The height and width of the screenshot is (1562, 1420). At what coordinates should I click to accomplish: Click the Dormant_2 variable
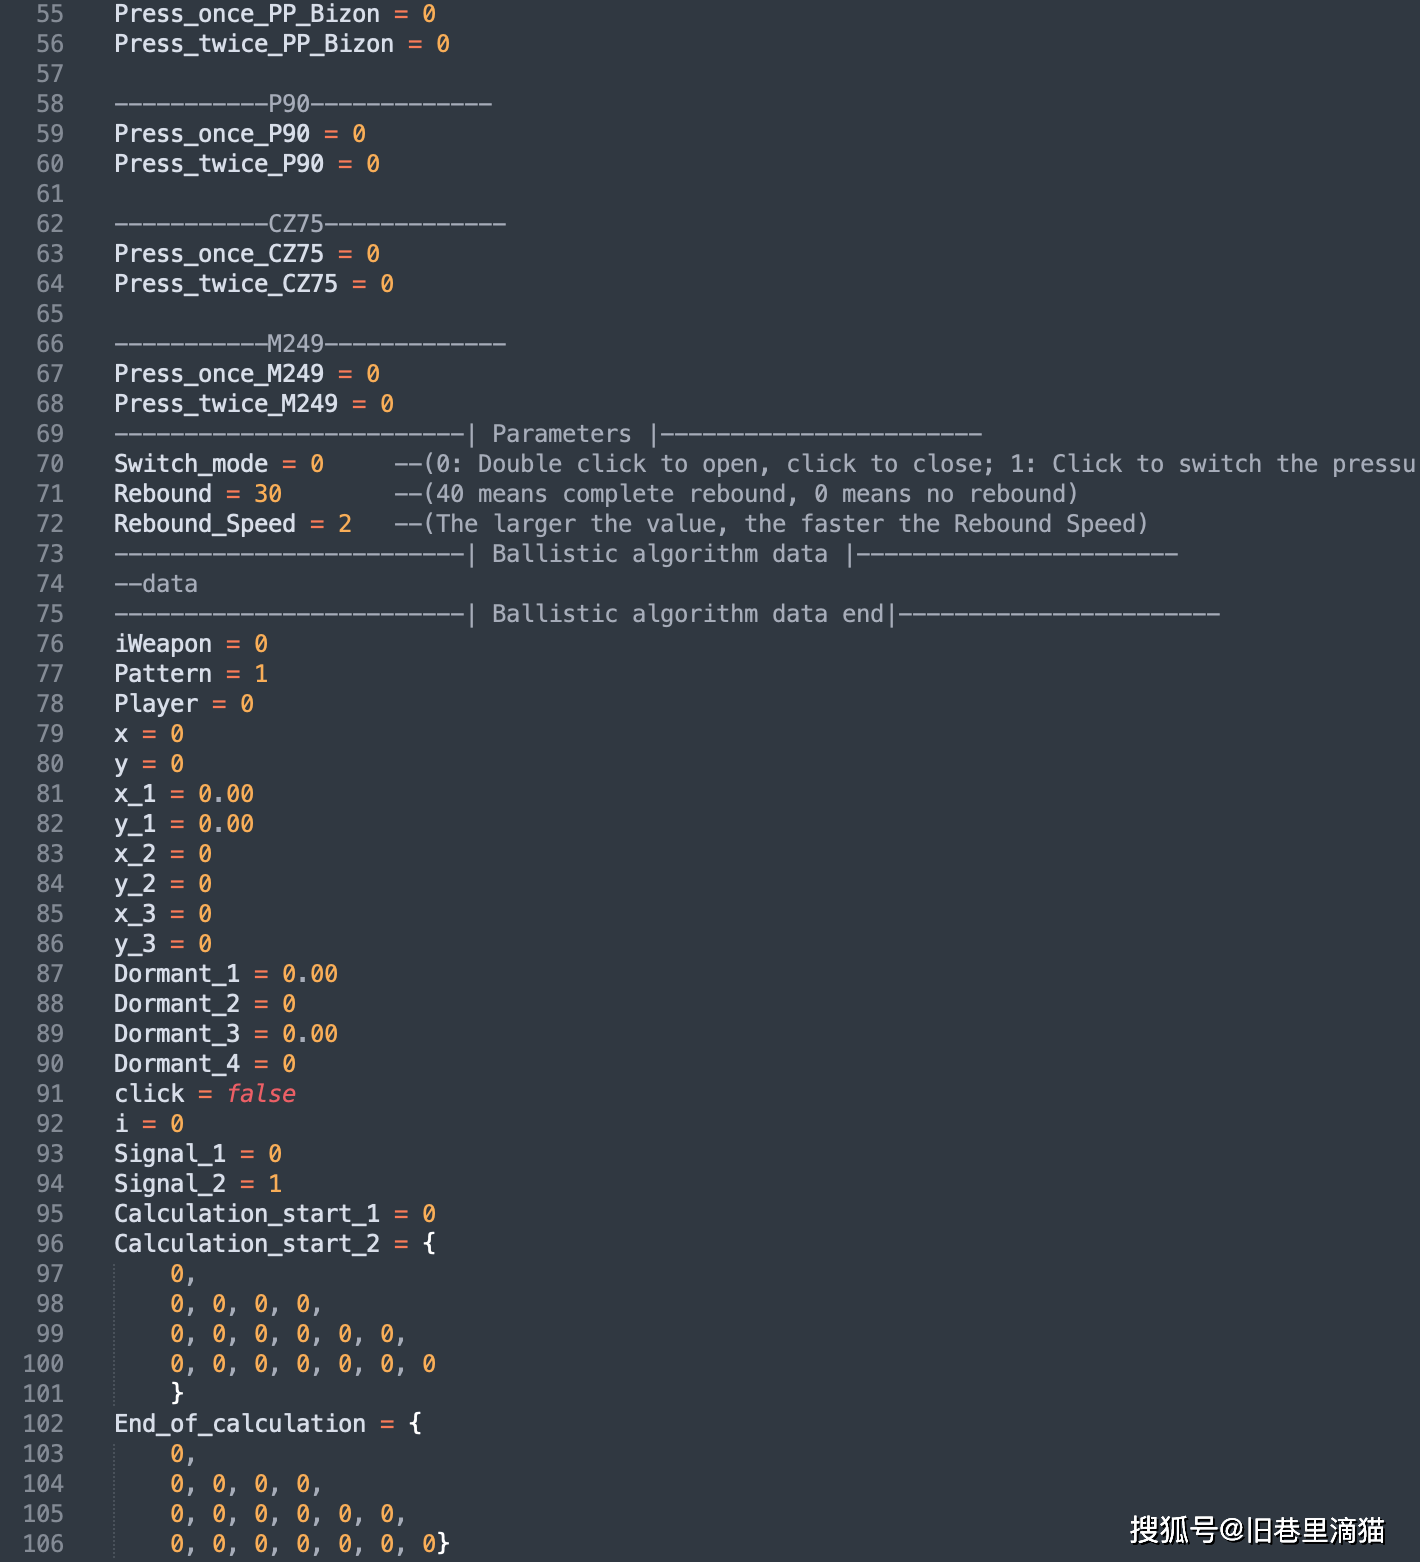[177, 1004]
